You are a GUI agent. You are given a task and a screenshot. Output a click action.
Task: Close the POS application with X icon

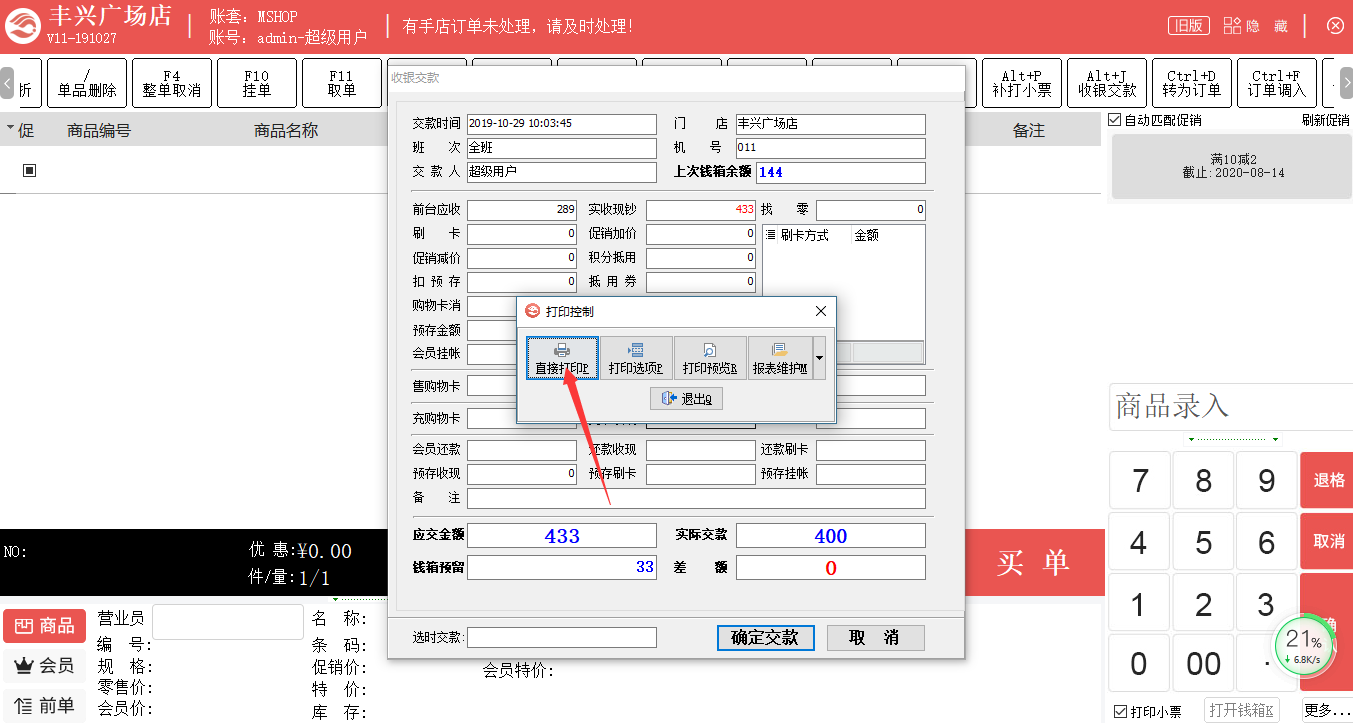pyautogui.click(x=1335, y=26)
